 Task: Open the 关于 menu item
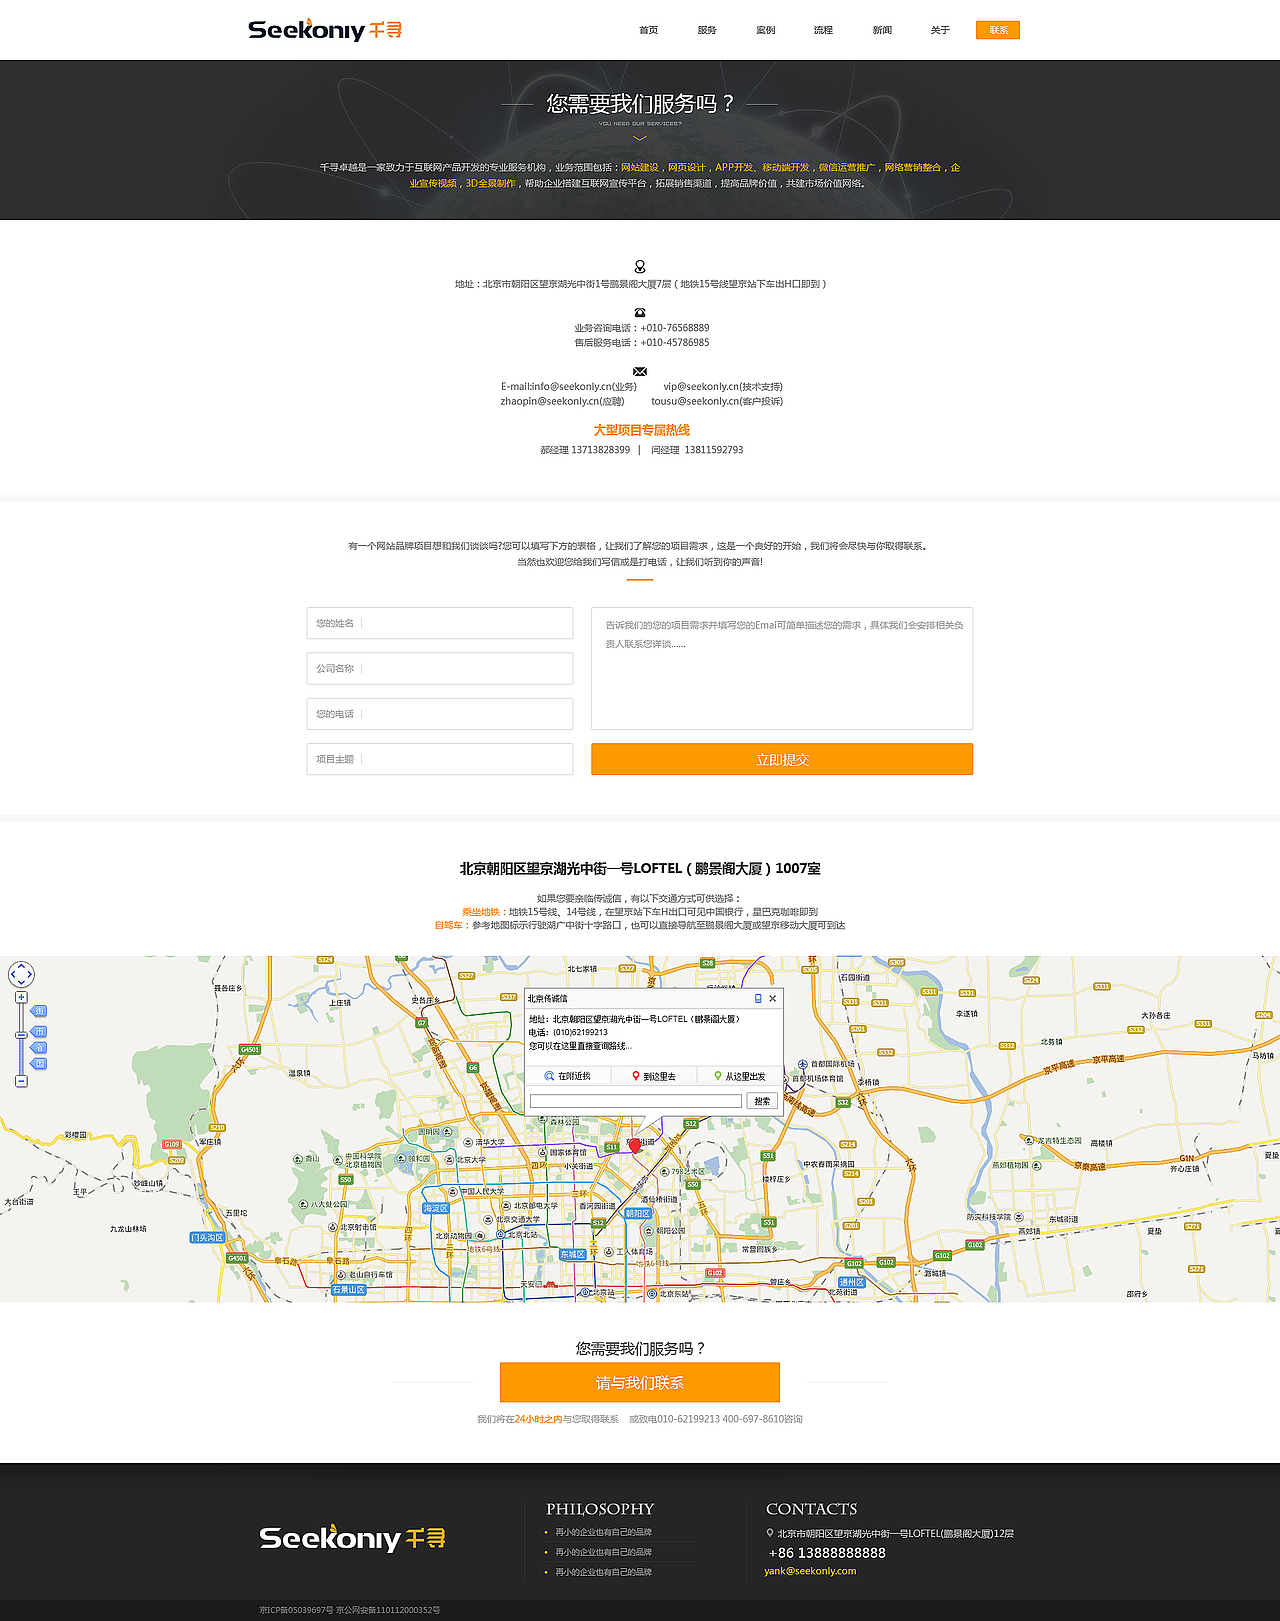click(x=940, y=30)
